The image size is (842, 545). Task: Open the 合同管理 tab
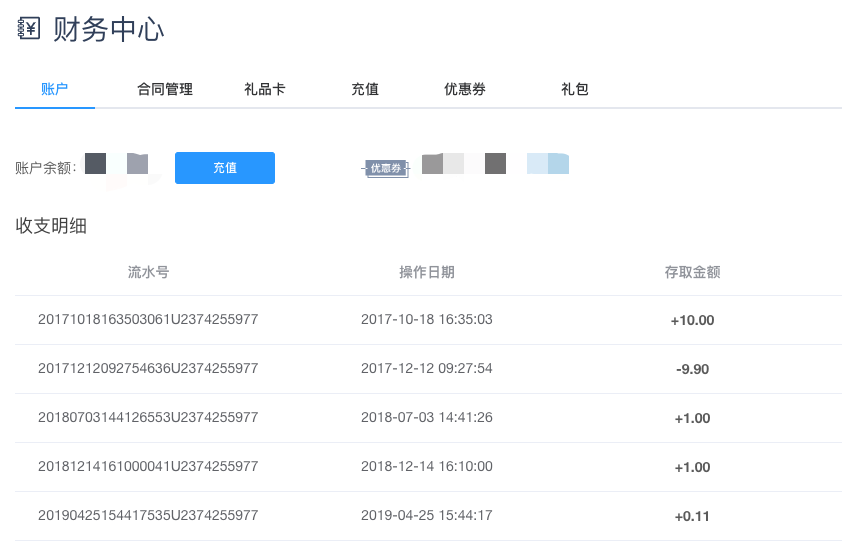[x=165, y=89]
